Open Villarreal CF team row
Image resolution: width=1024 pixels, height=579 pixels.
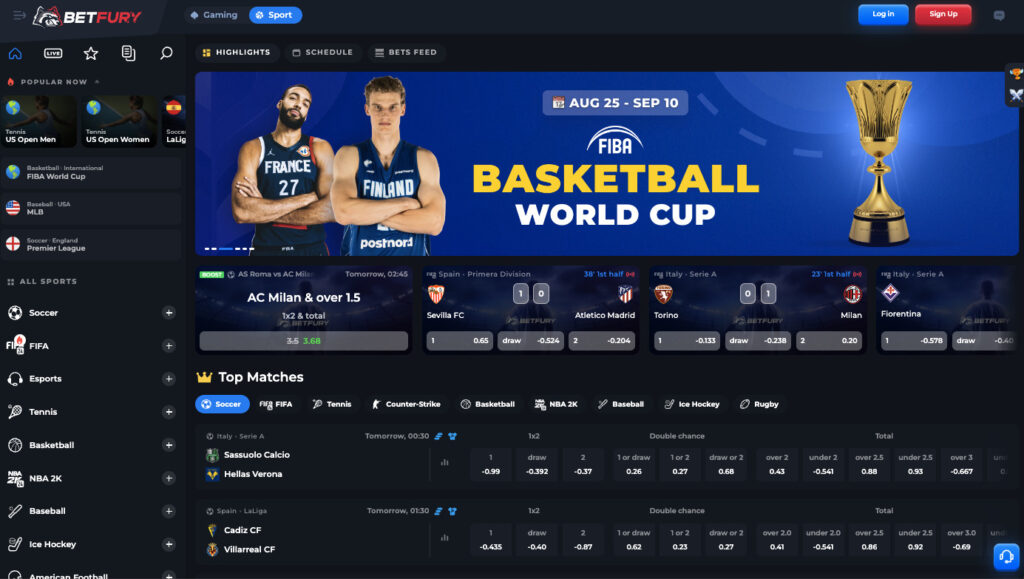[x=249, y=550]
